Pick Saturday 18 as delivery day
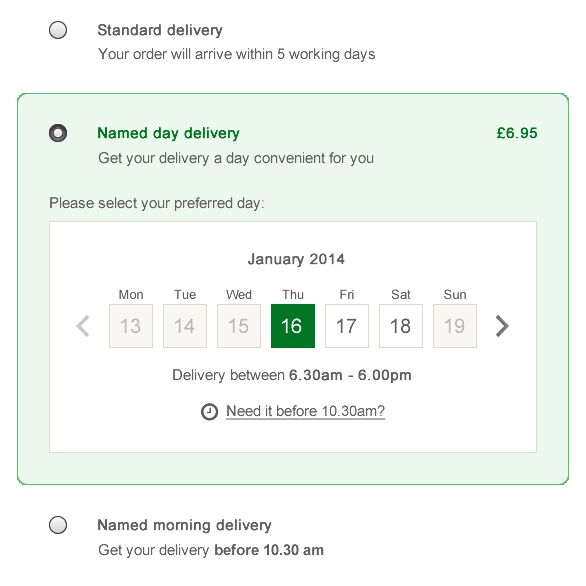This screenshot has width=586, height=586. 401,326
